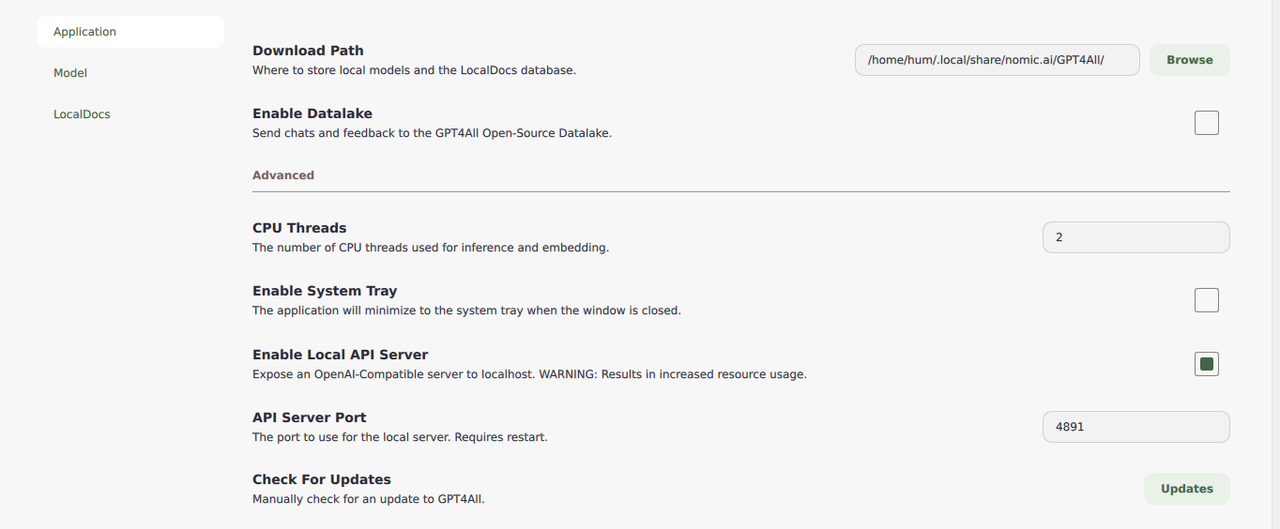Open the LocalDocs settings tab

pyautogui.click(x=130, y=114)
